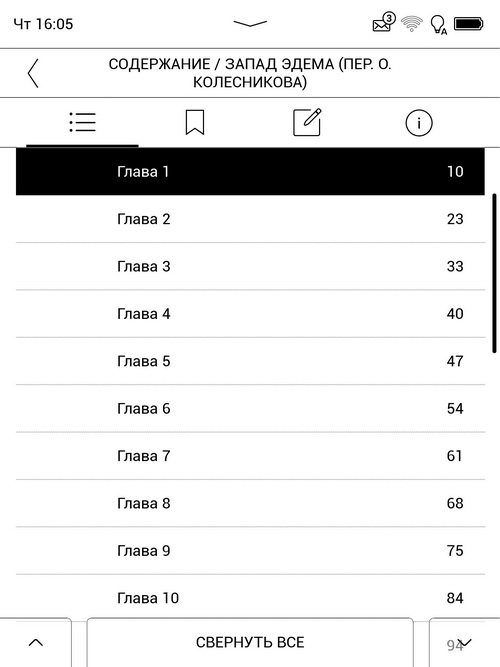Tap the time display Чт 16:05
Screen dimensions: 500x667
click(43, 24)
